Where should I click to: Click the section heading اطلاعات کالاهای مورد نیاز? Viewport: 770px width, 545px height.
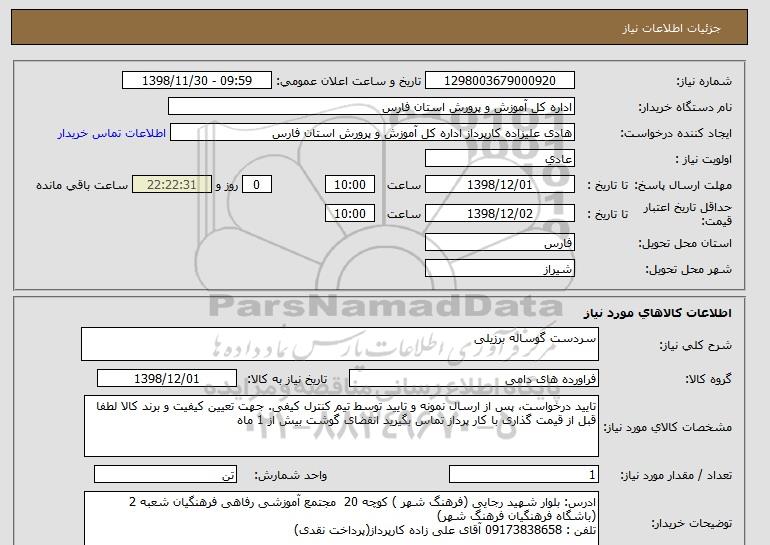coord(657,312)
